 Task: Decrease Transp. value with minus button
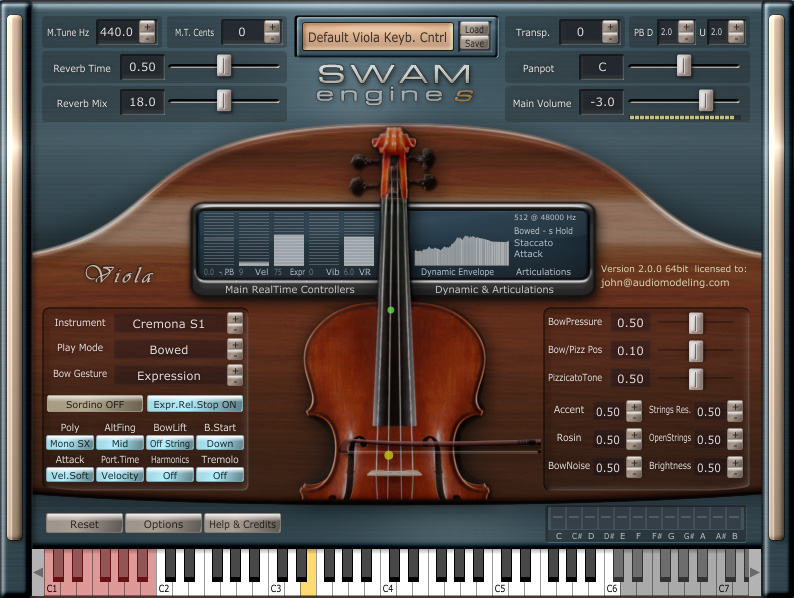tap(610, 38)
